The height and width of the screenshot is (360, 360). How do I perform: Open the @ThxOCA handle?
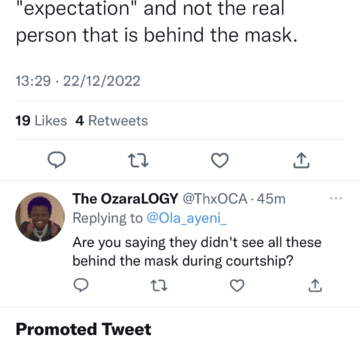coord(215,199)
